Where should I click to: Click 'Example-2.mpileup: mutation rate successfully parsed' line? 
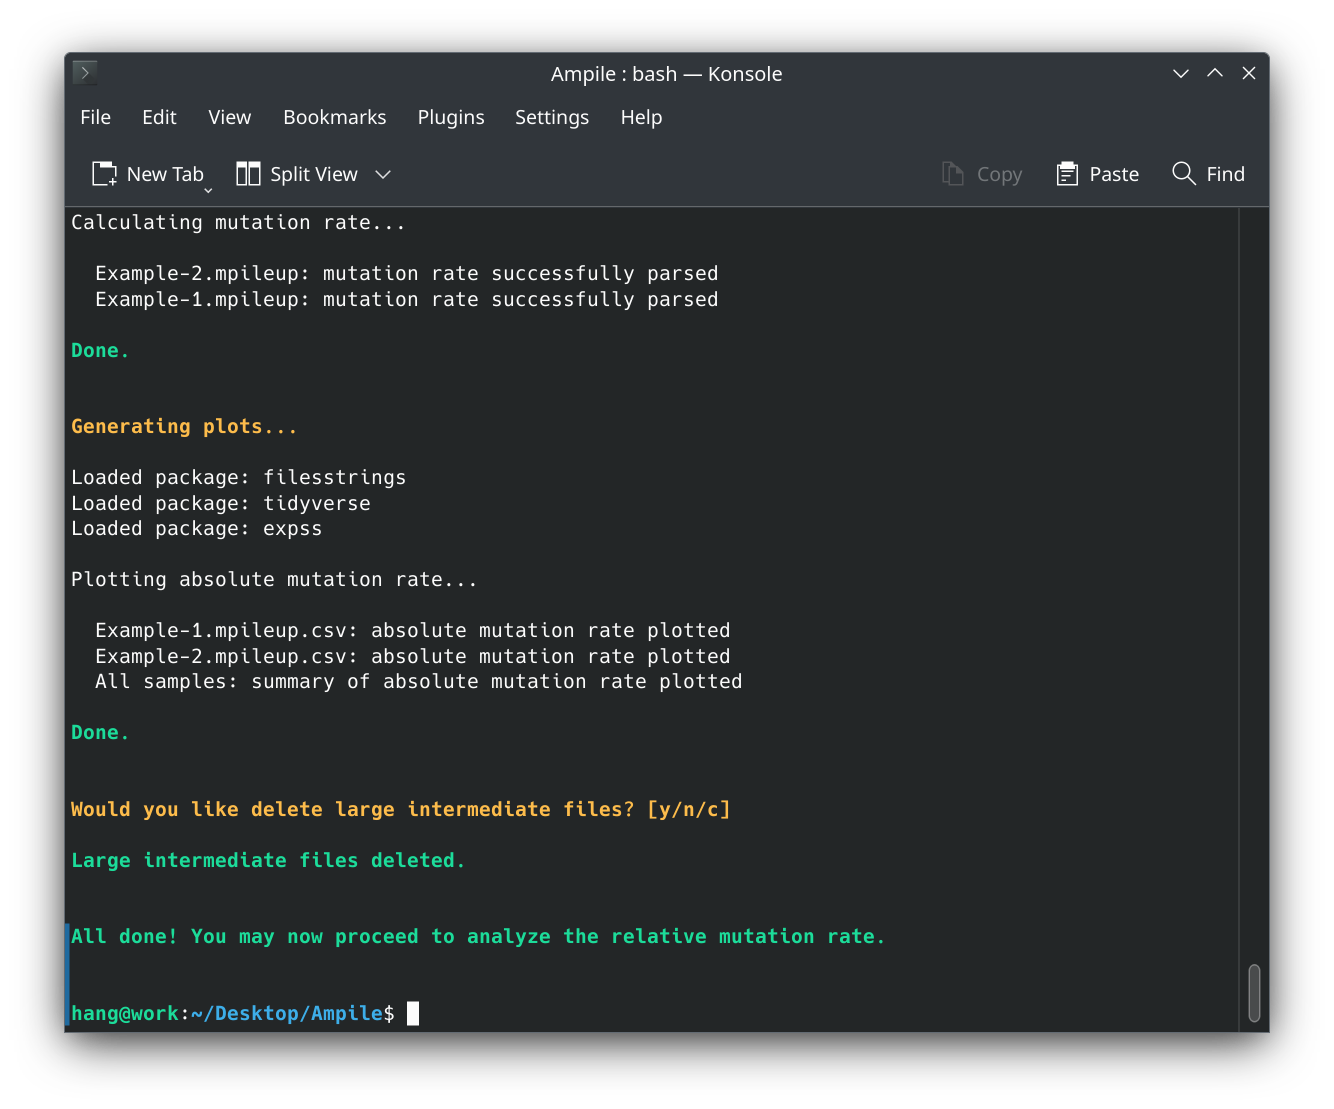406,273
